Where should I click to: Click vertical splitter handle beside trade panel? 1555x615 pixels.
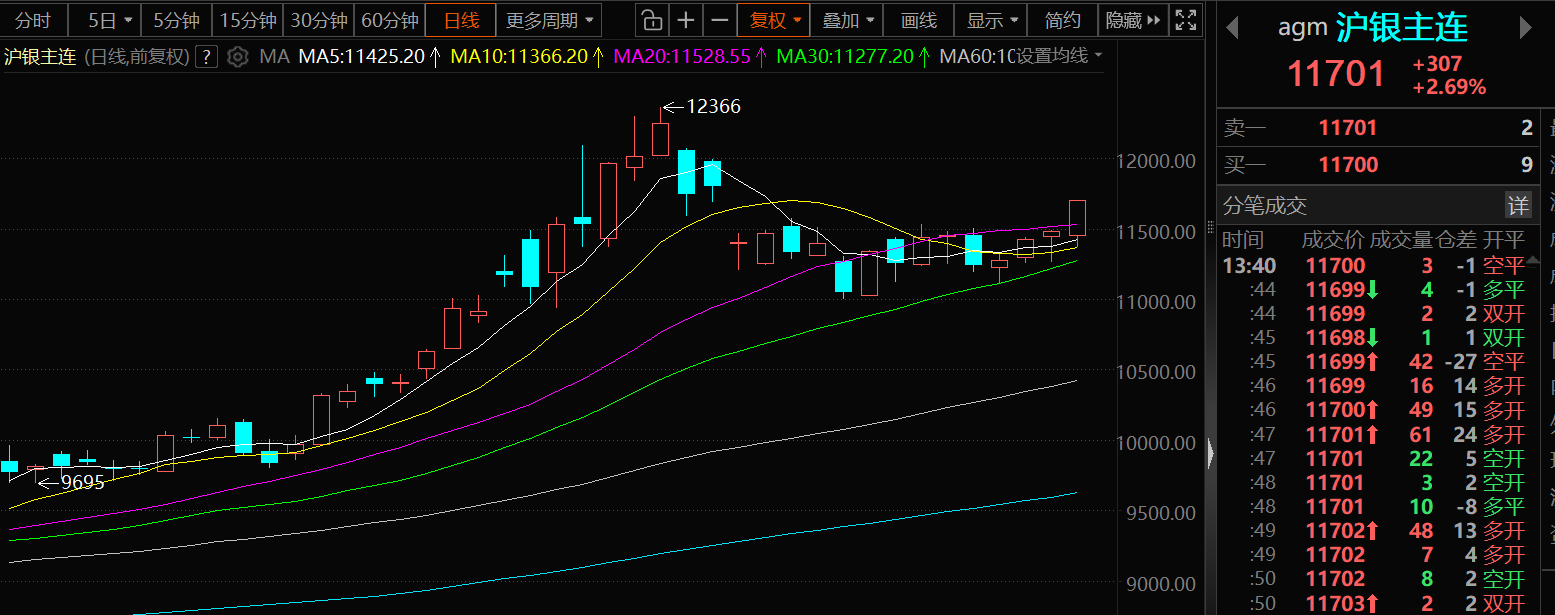click(1211, 454)
